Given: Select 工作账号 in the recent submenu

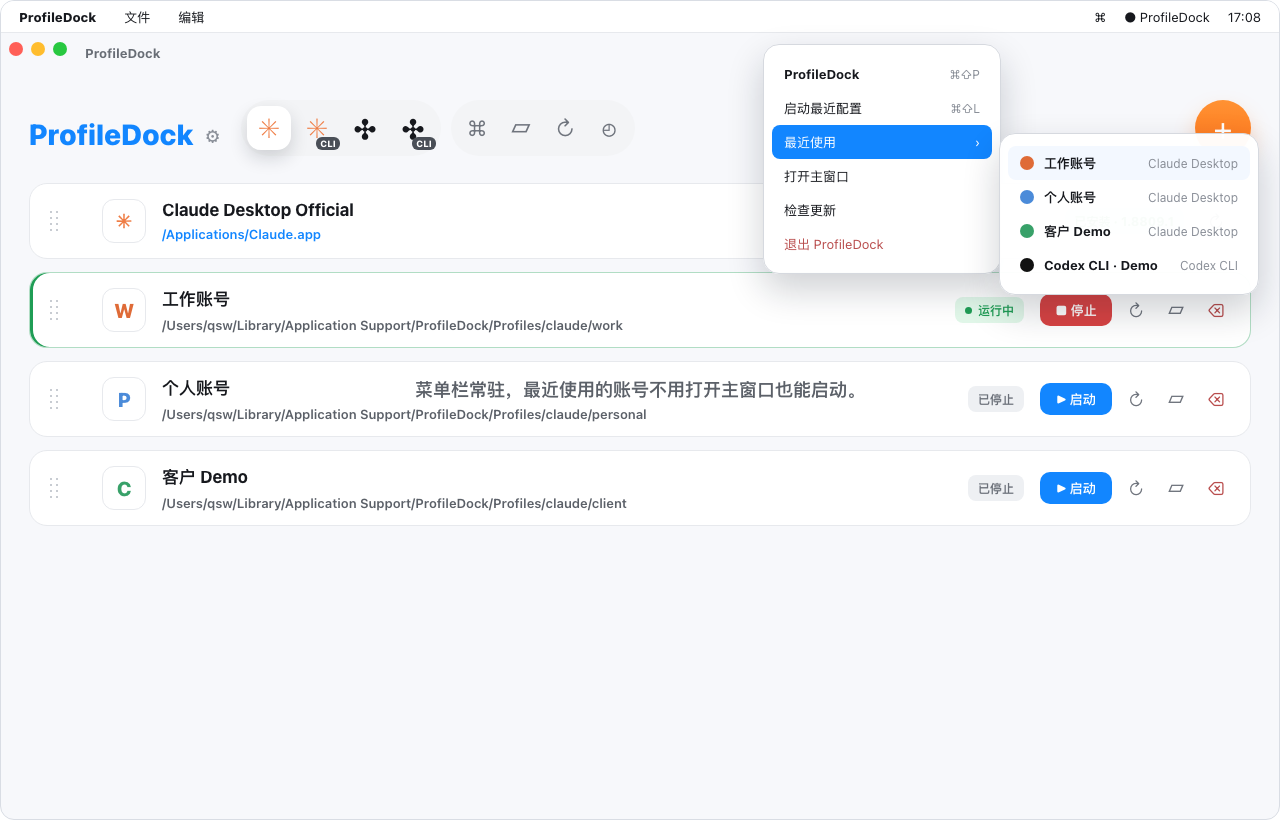Looking at the screenshot, I should (1129, 163).
